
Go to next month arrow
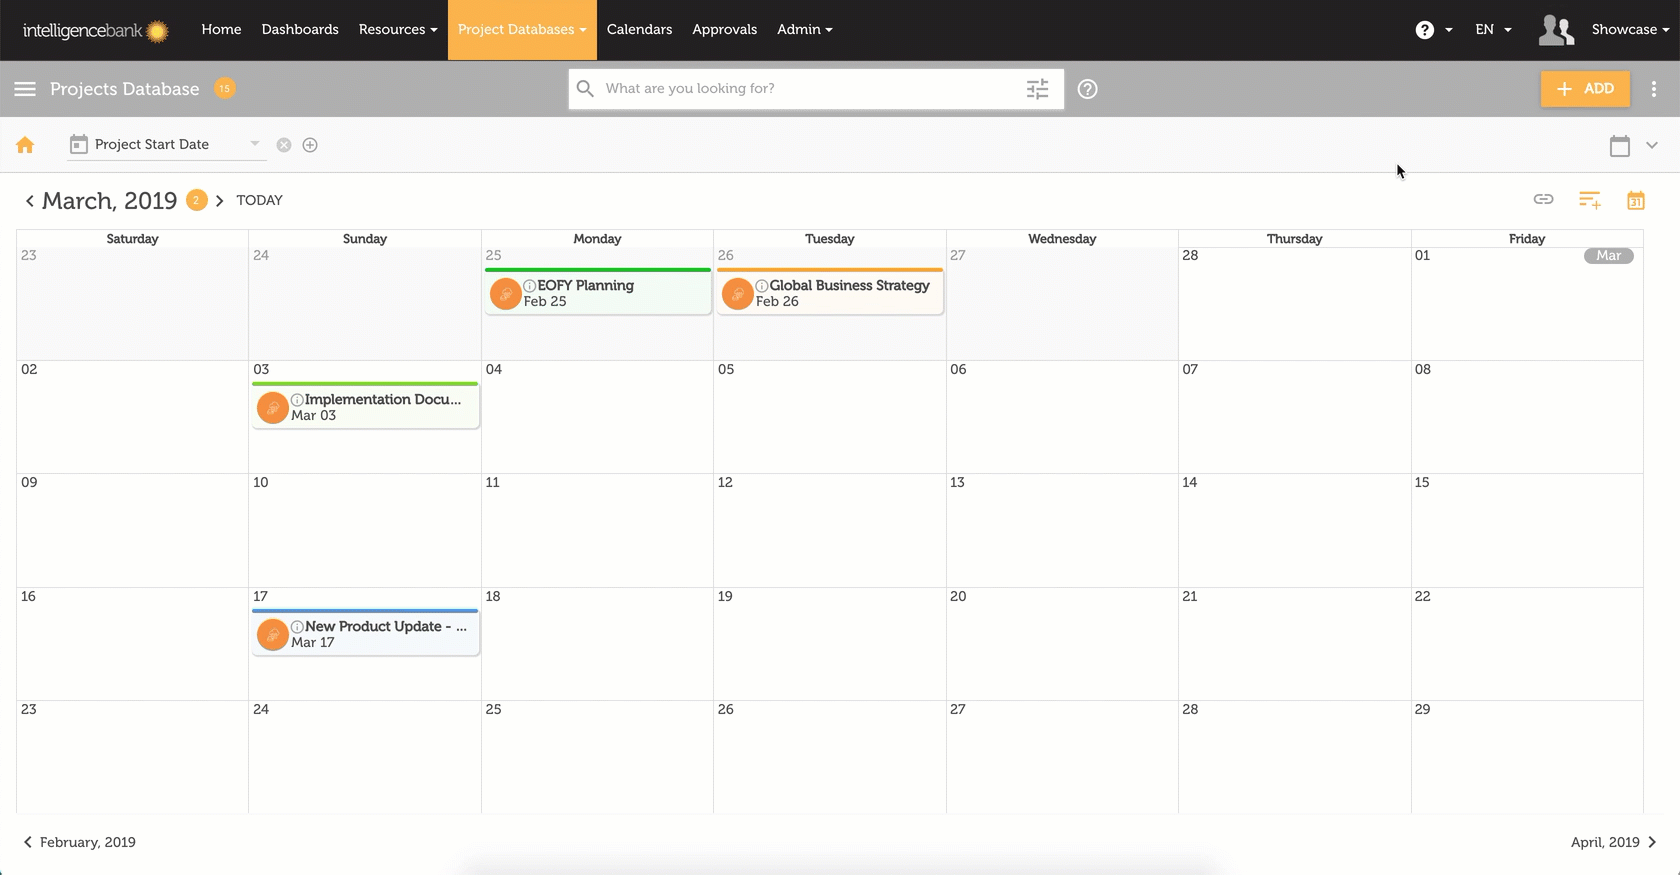pos(219,201)
